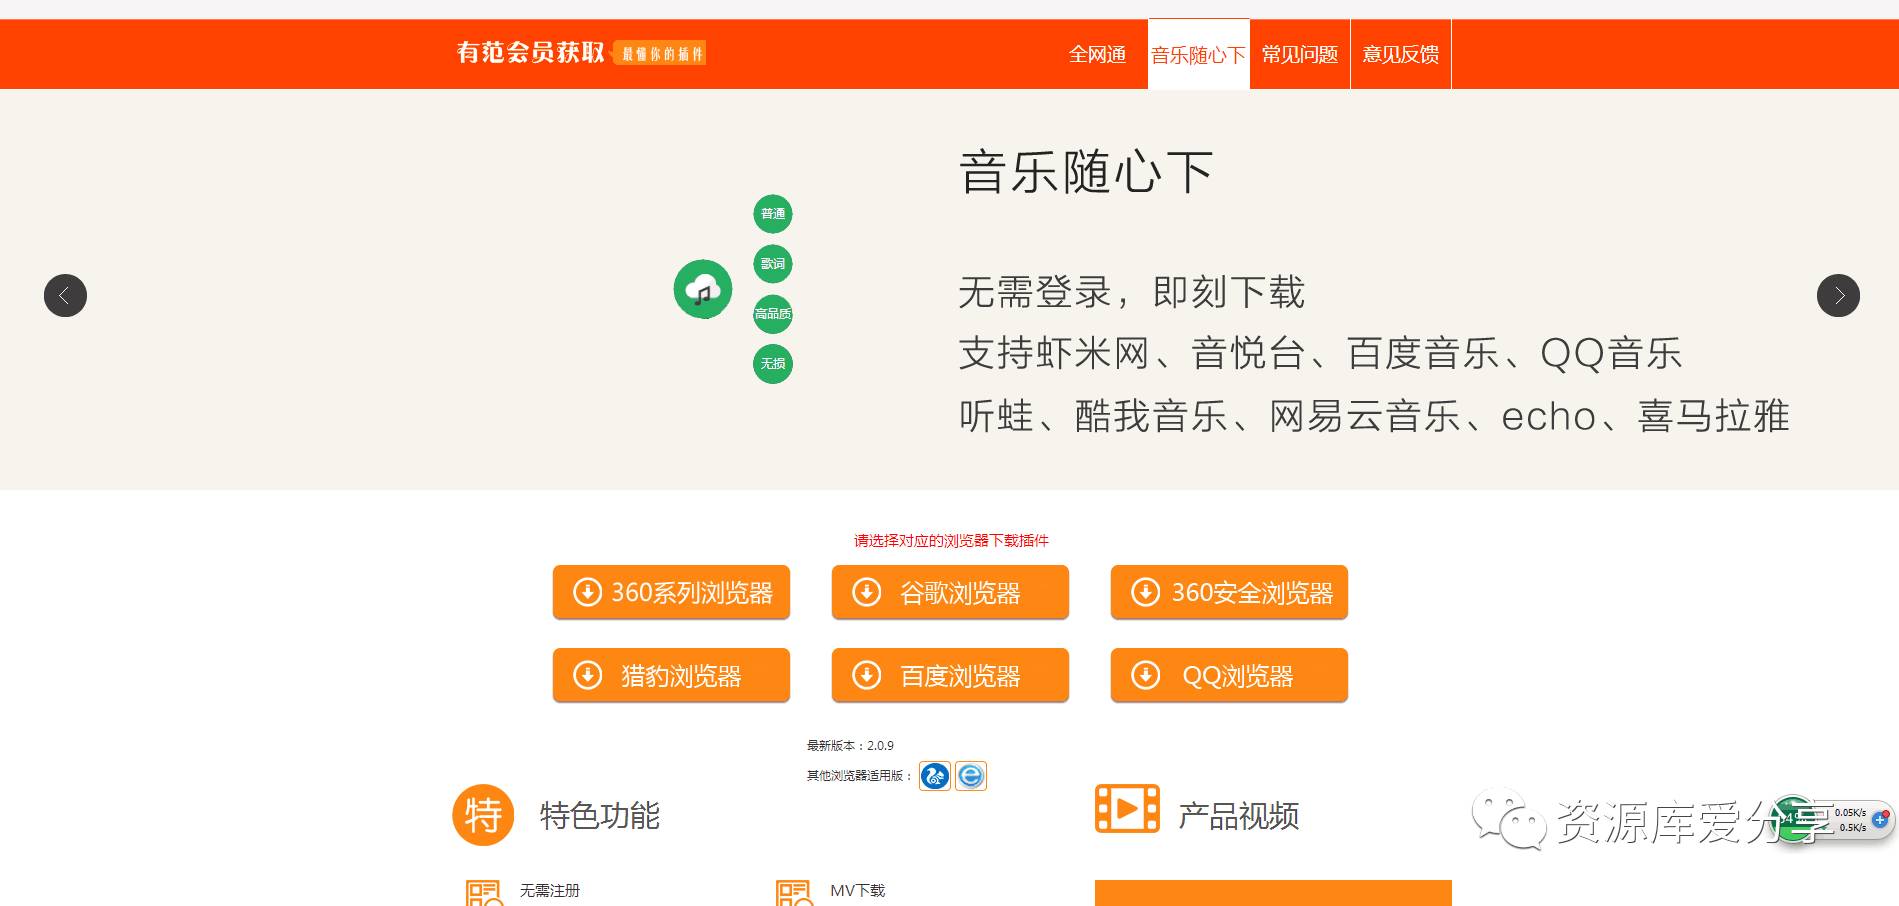
Task: Click the icon beside 无需注册
Action: [x=484, y=893]
